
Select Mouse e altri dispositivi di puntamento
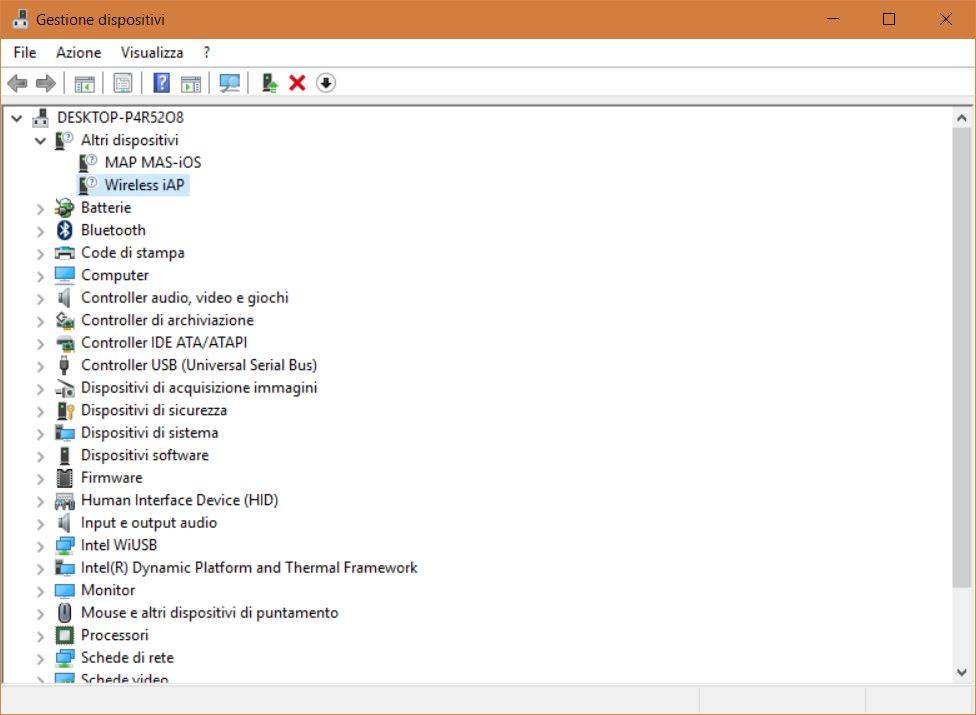click(210, 612)
